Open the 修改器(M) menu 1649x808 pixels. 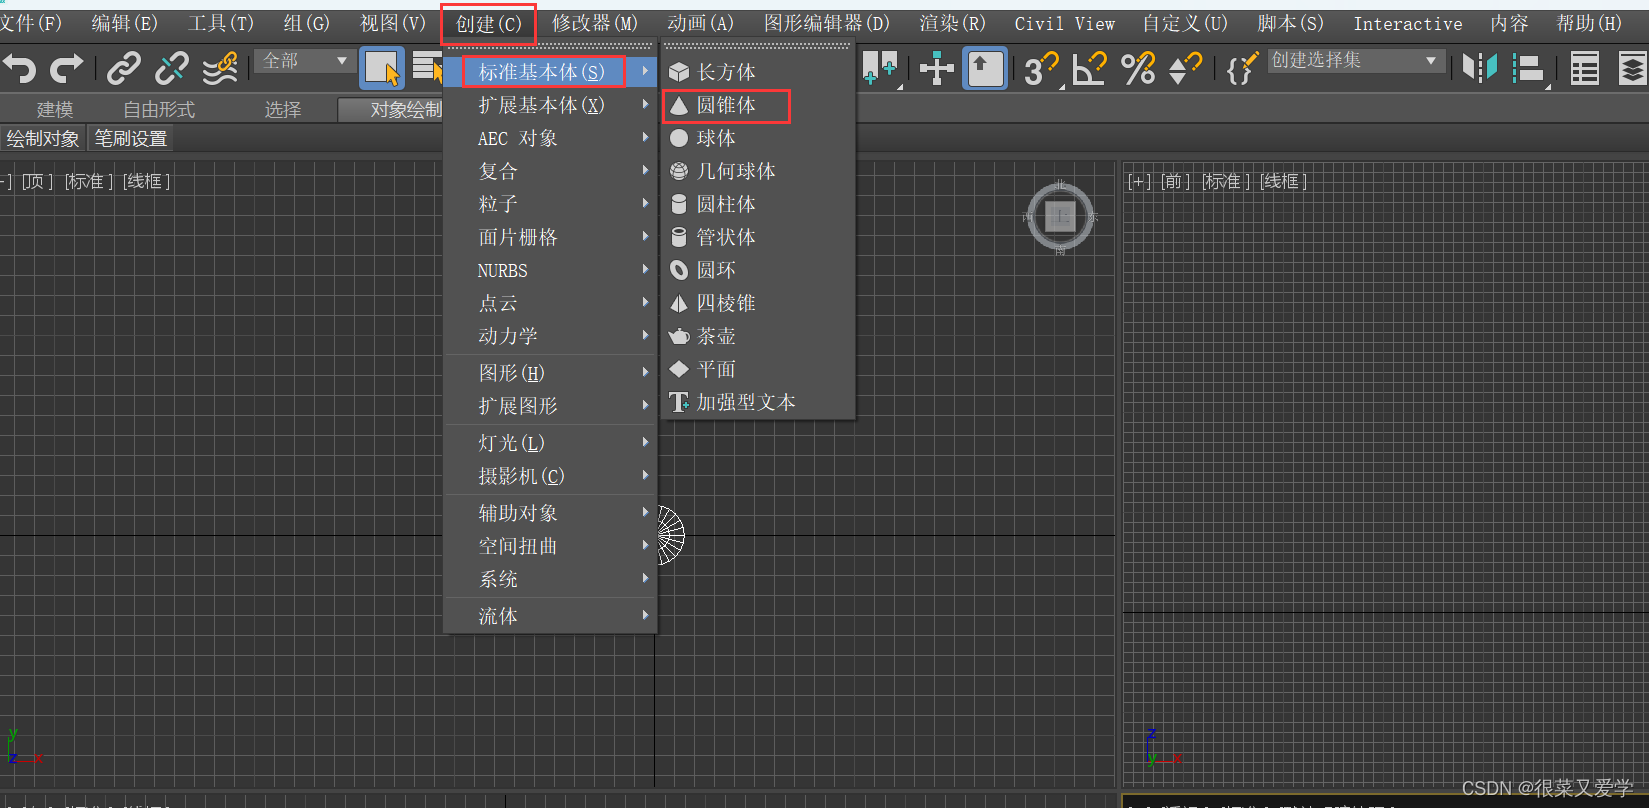coord(594,23)
